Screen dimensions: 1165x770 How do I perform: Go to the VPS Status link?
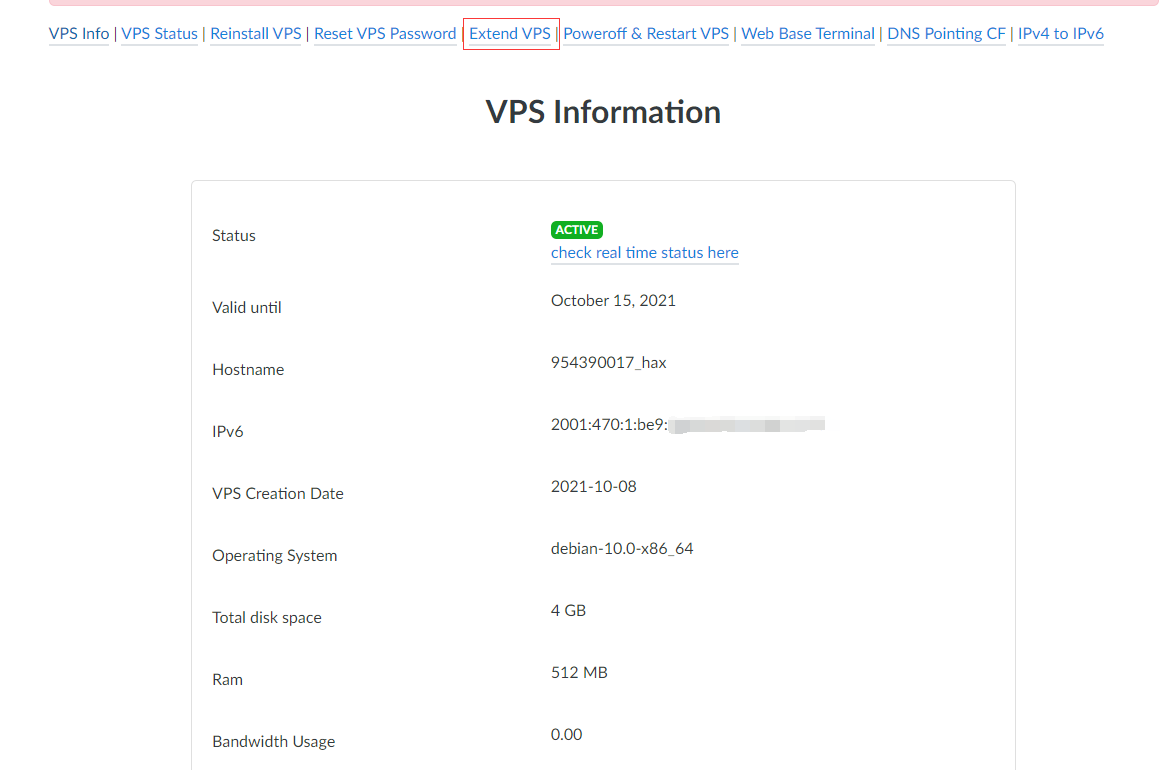(x=160, y=34)
